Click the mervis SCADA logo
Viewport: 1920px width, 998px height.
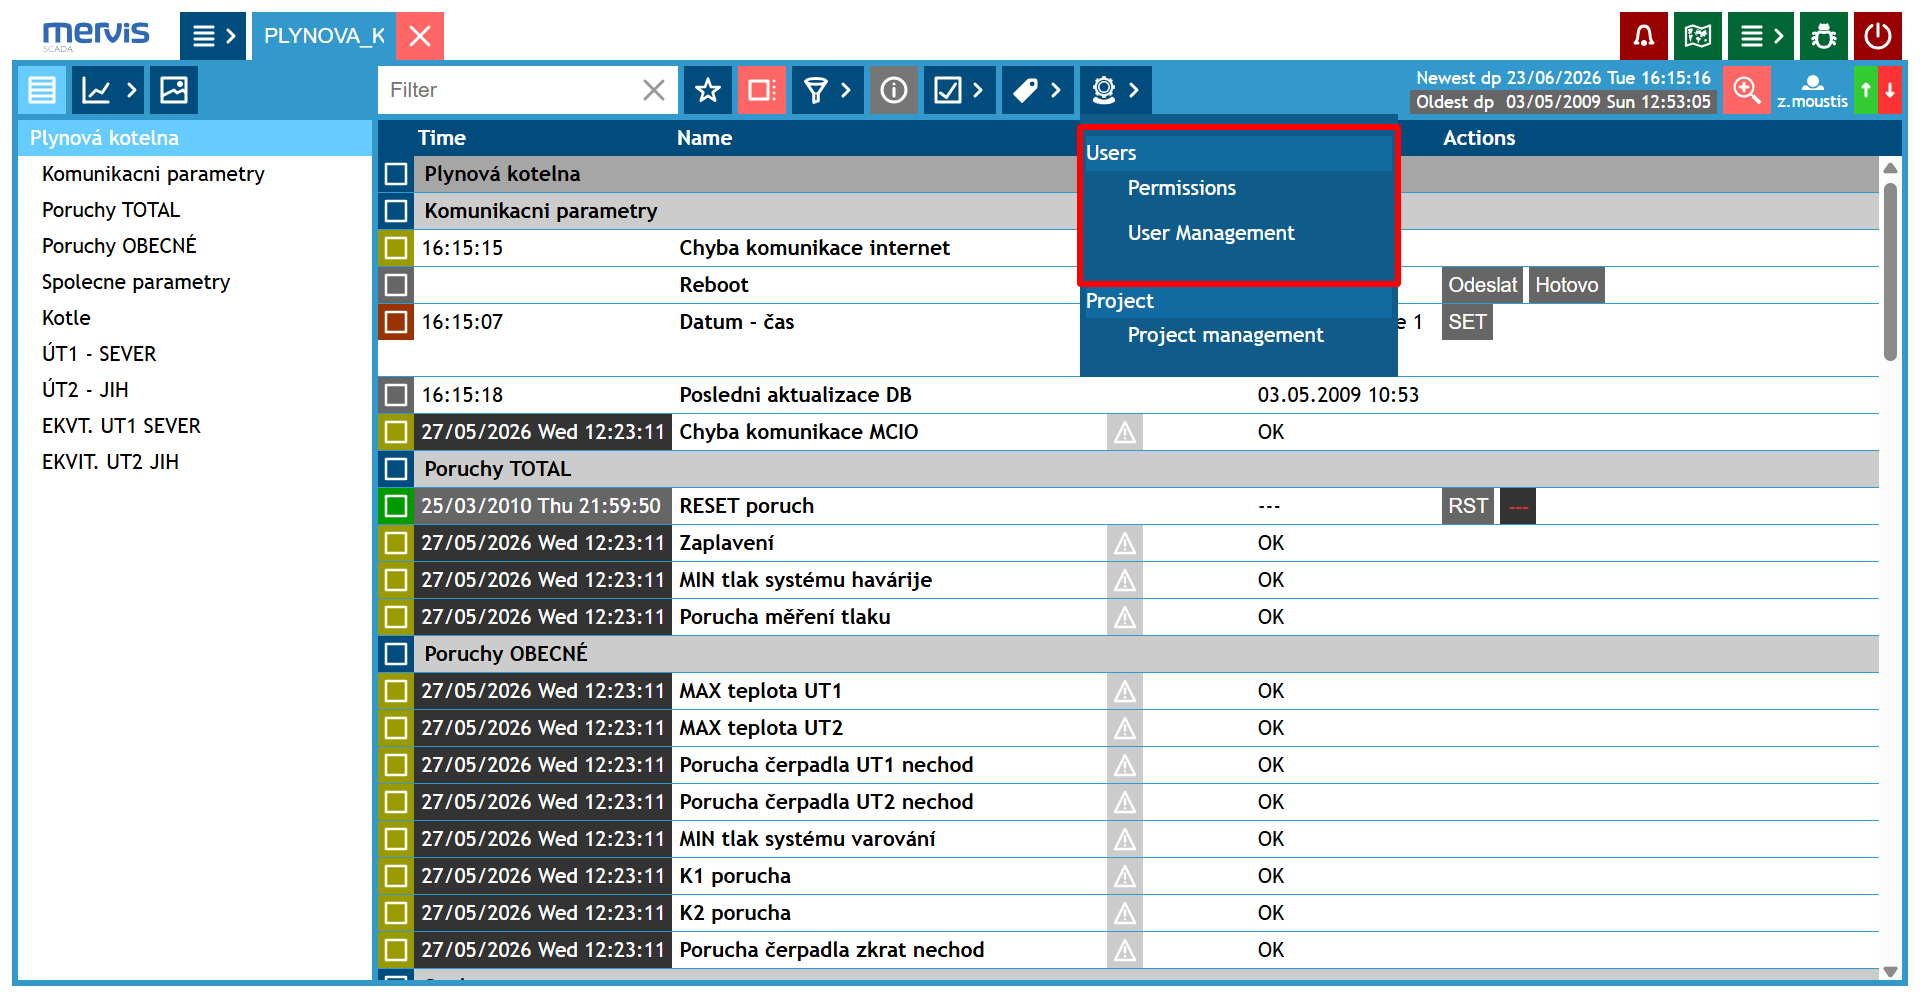click(x=96, y=36)
